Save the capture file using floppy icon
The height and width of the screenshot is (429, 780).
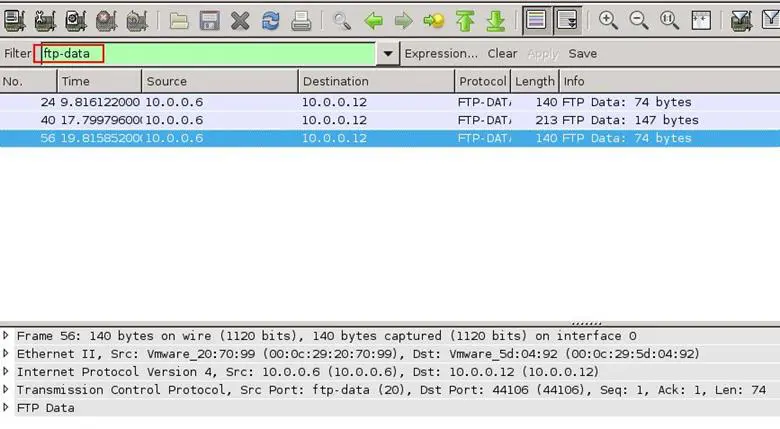[x=209, y=20]
